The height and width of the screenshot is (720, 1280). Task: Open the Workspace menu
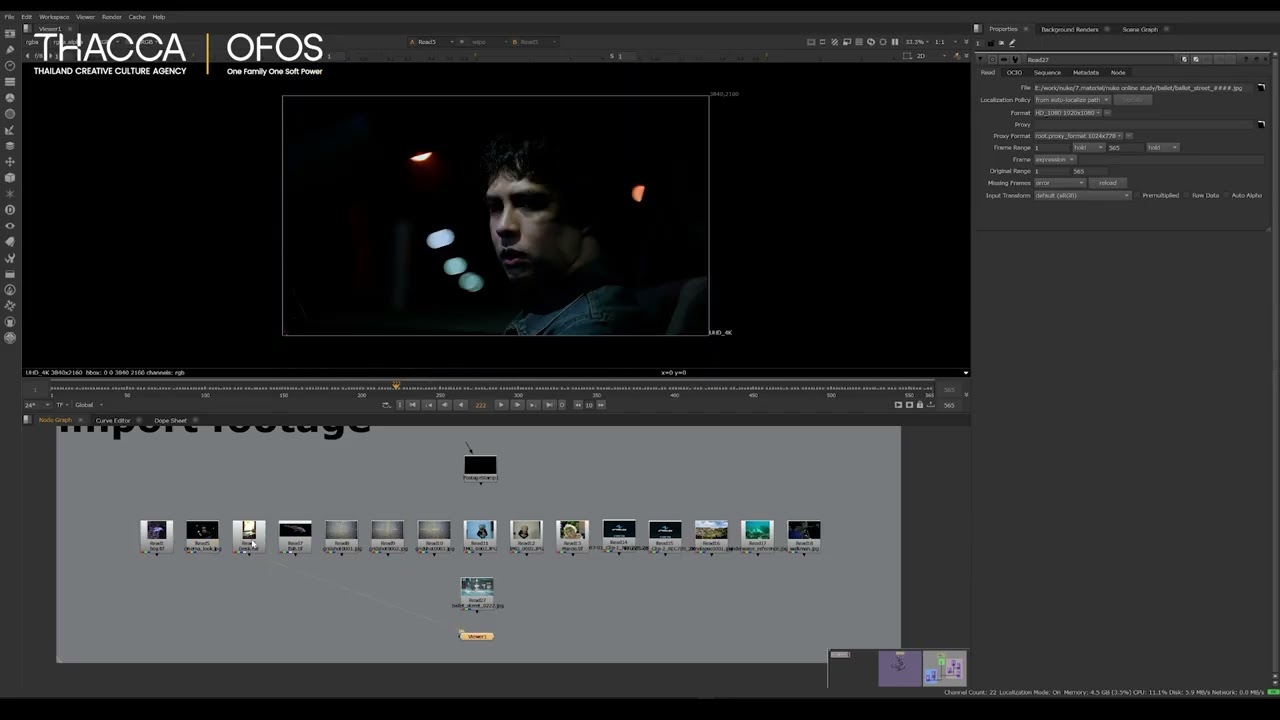click(54, 17)
